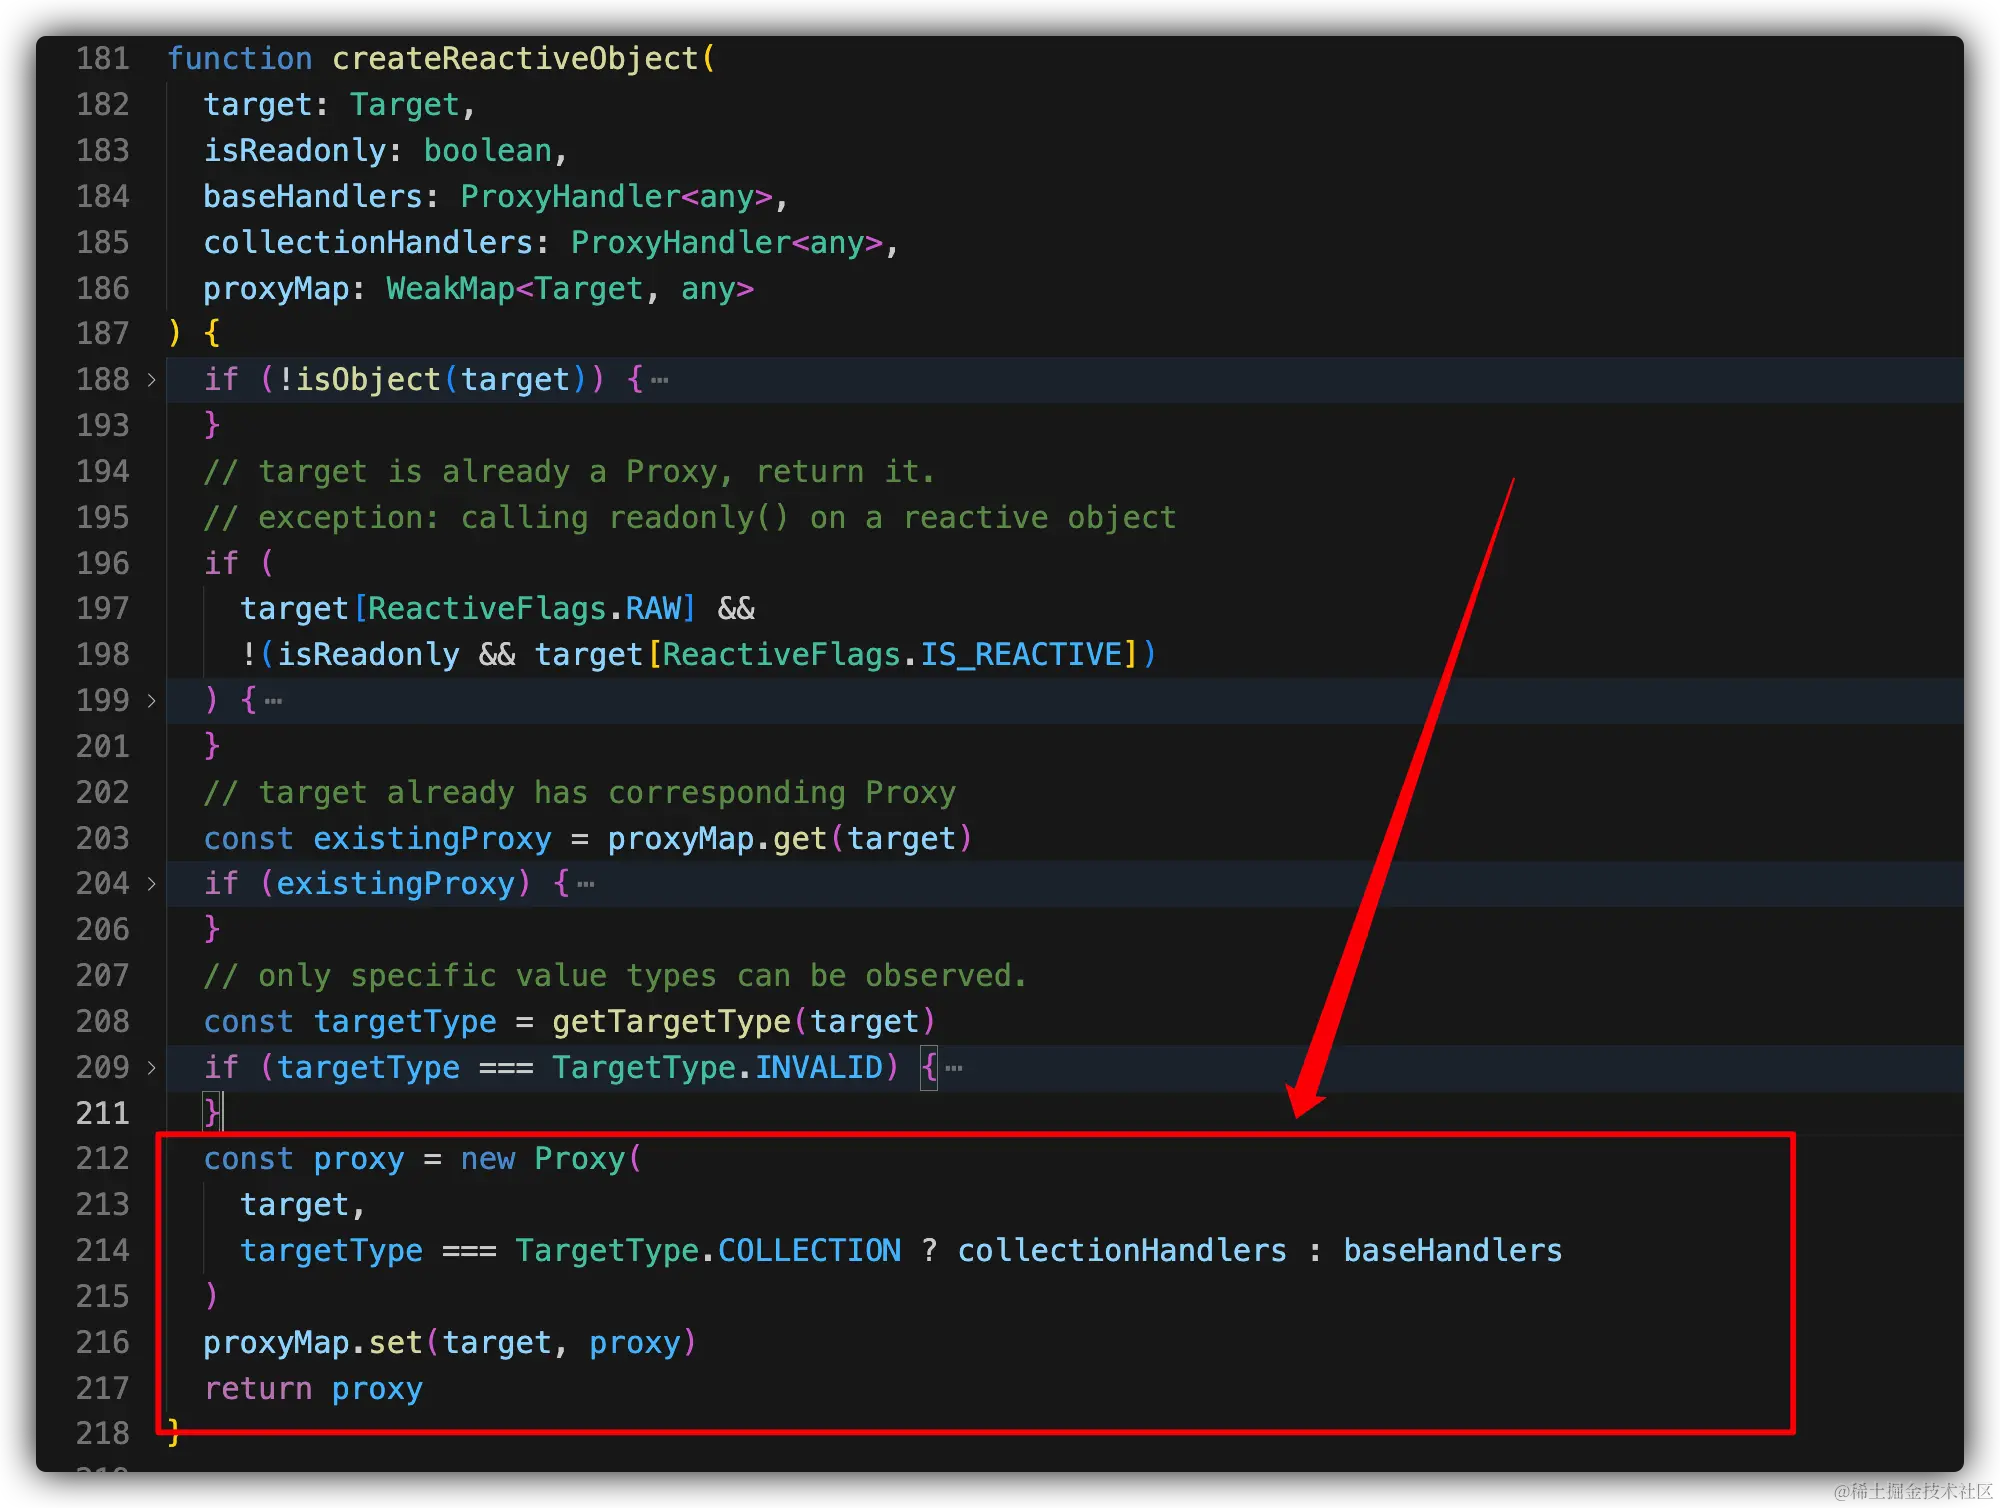Place cursor after closing brace on line 211

221,1113
